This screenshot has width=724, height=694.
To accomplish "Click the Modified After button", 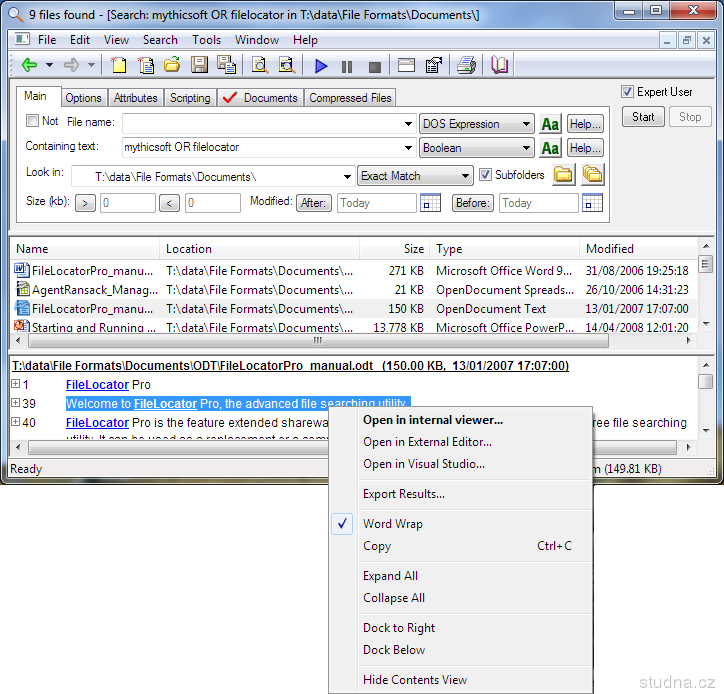I will [x=314, y=203].
